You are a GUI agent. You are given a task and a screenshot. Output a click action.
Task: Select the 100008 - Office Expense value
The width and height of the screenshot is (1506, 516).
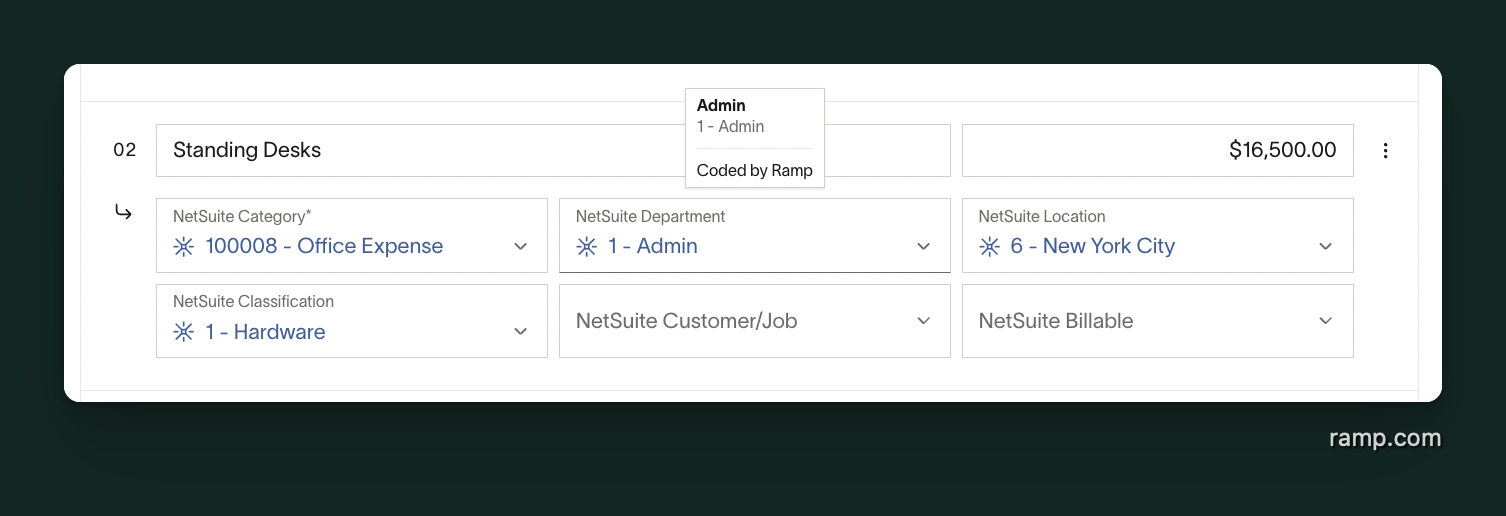coord(324,247)
